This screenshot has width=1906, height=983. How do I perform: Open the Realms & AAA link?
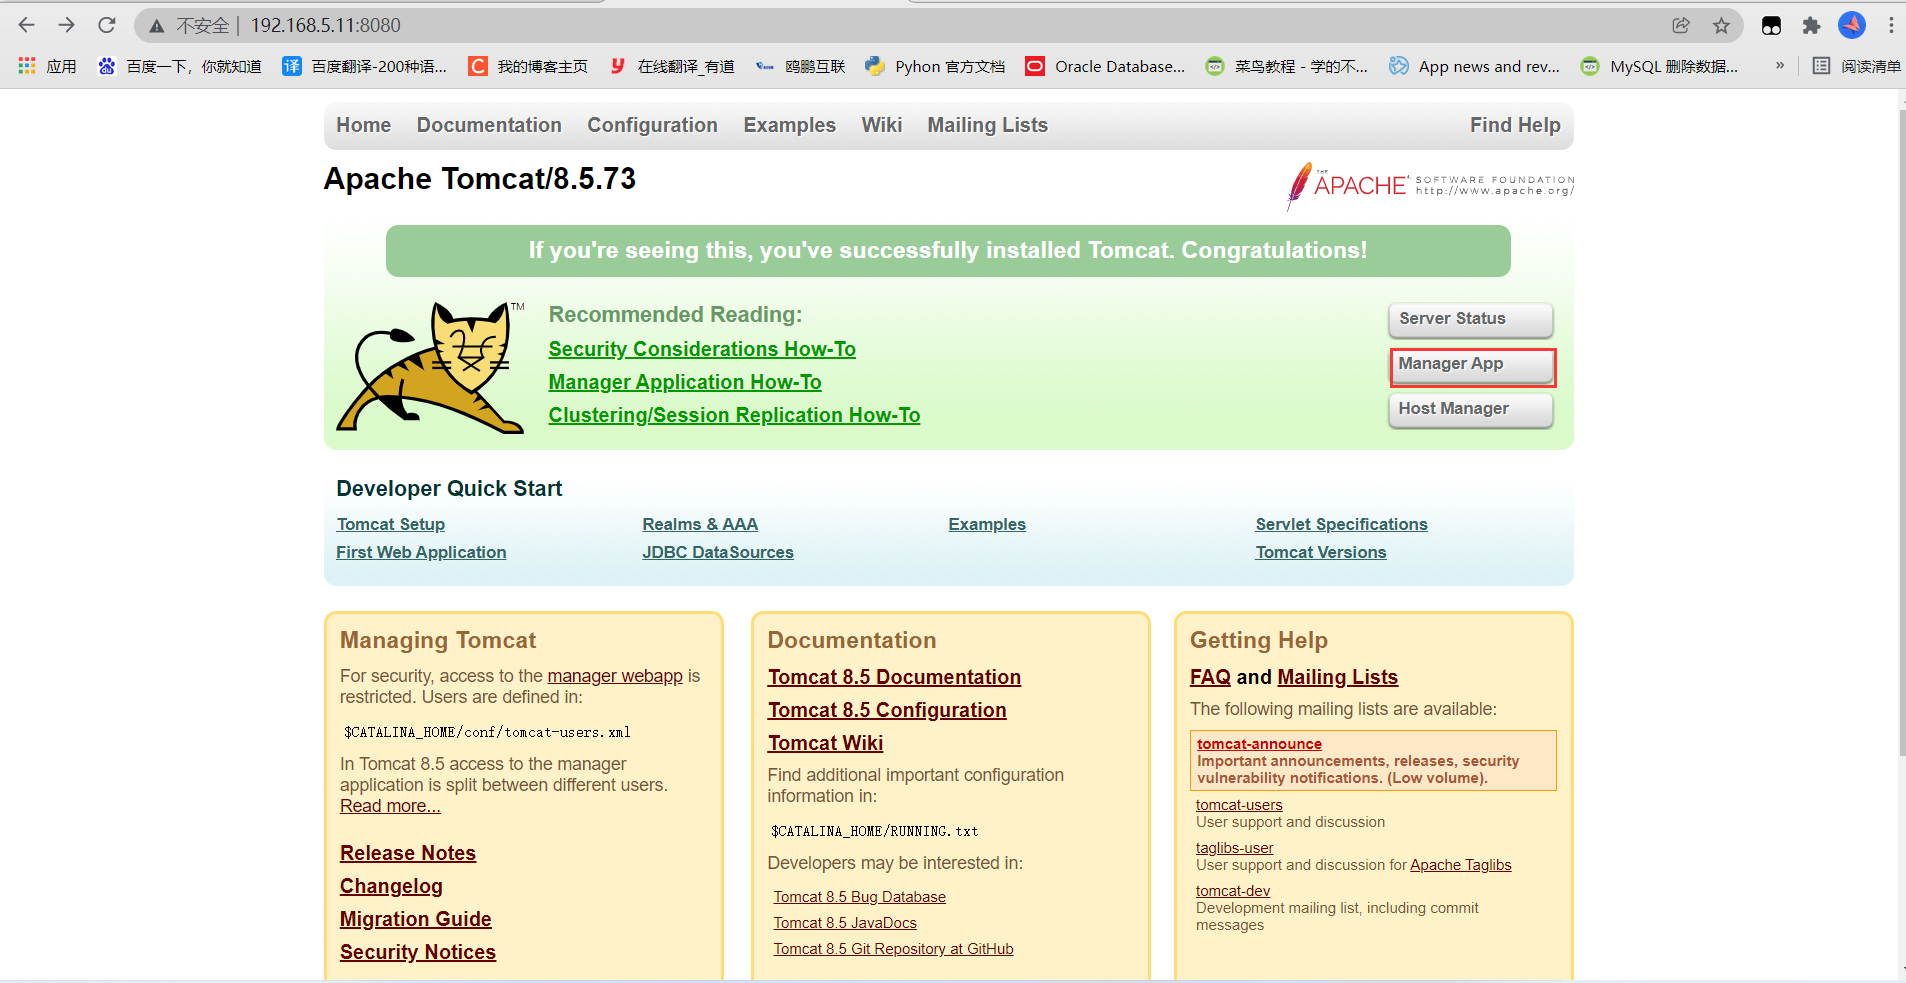click(700, 524)
